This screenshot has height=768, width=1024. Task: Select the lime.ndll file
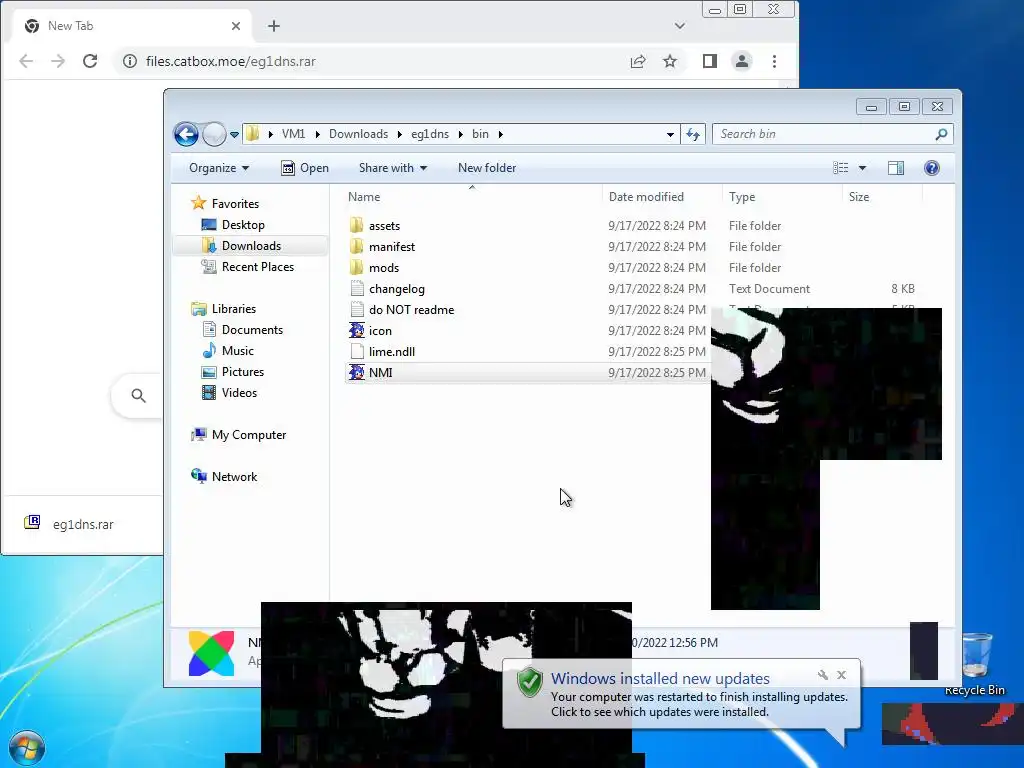382,351
